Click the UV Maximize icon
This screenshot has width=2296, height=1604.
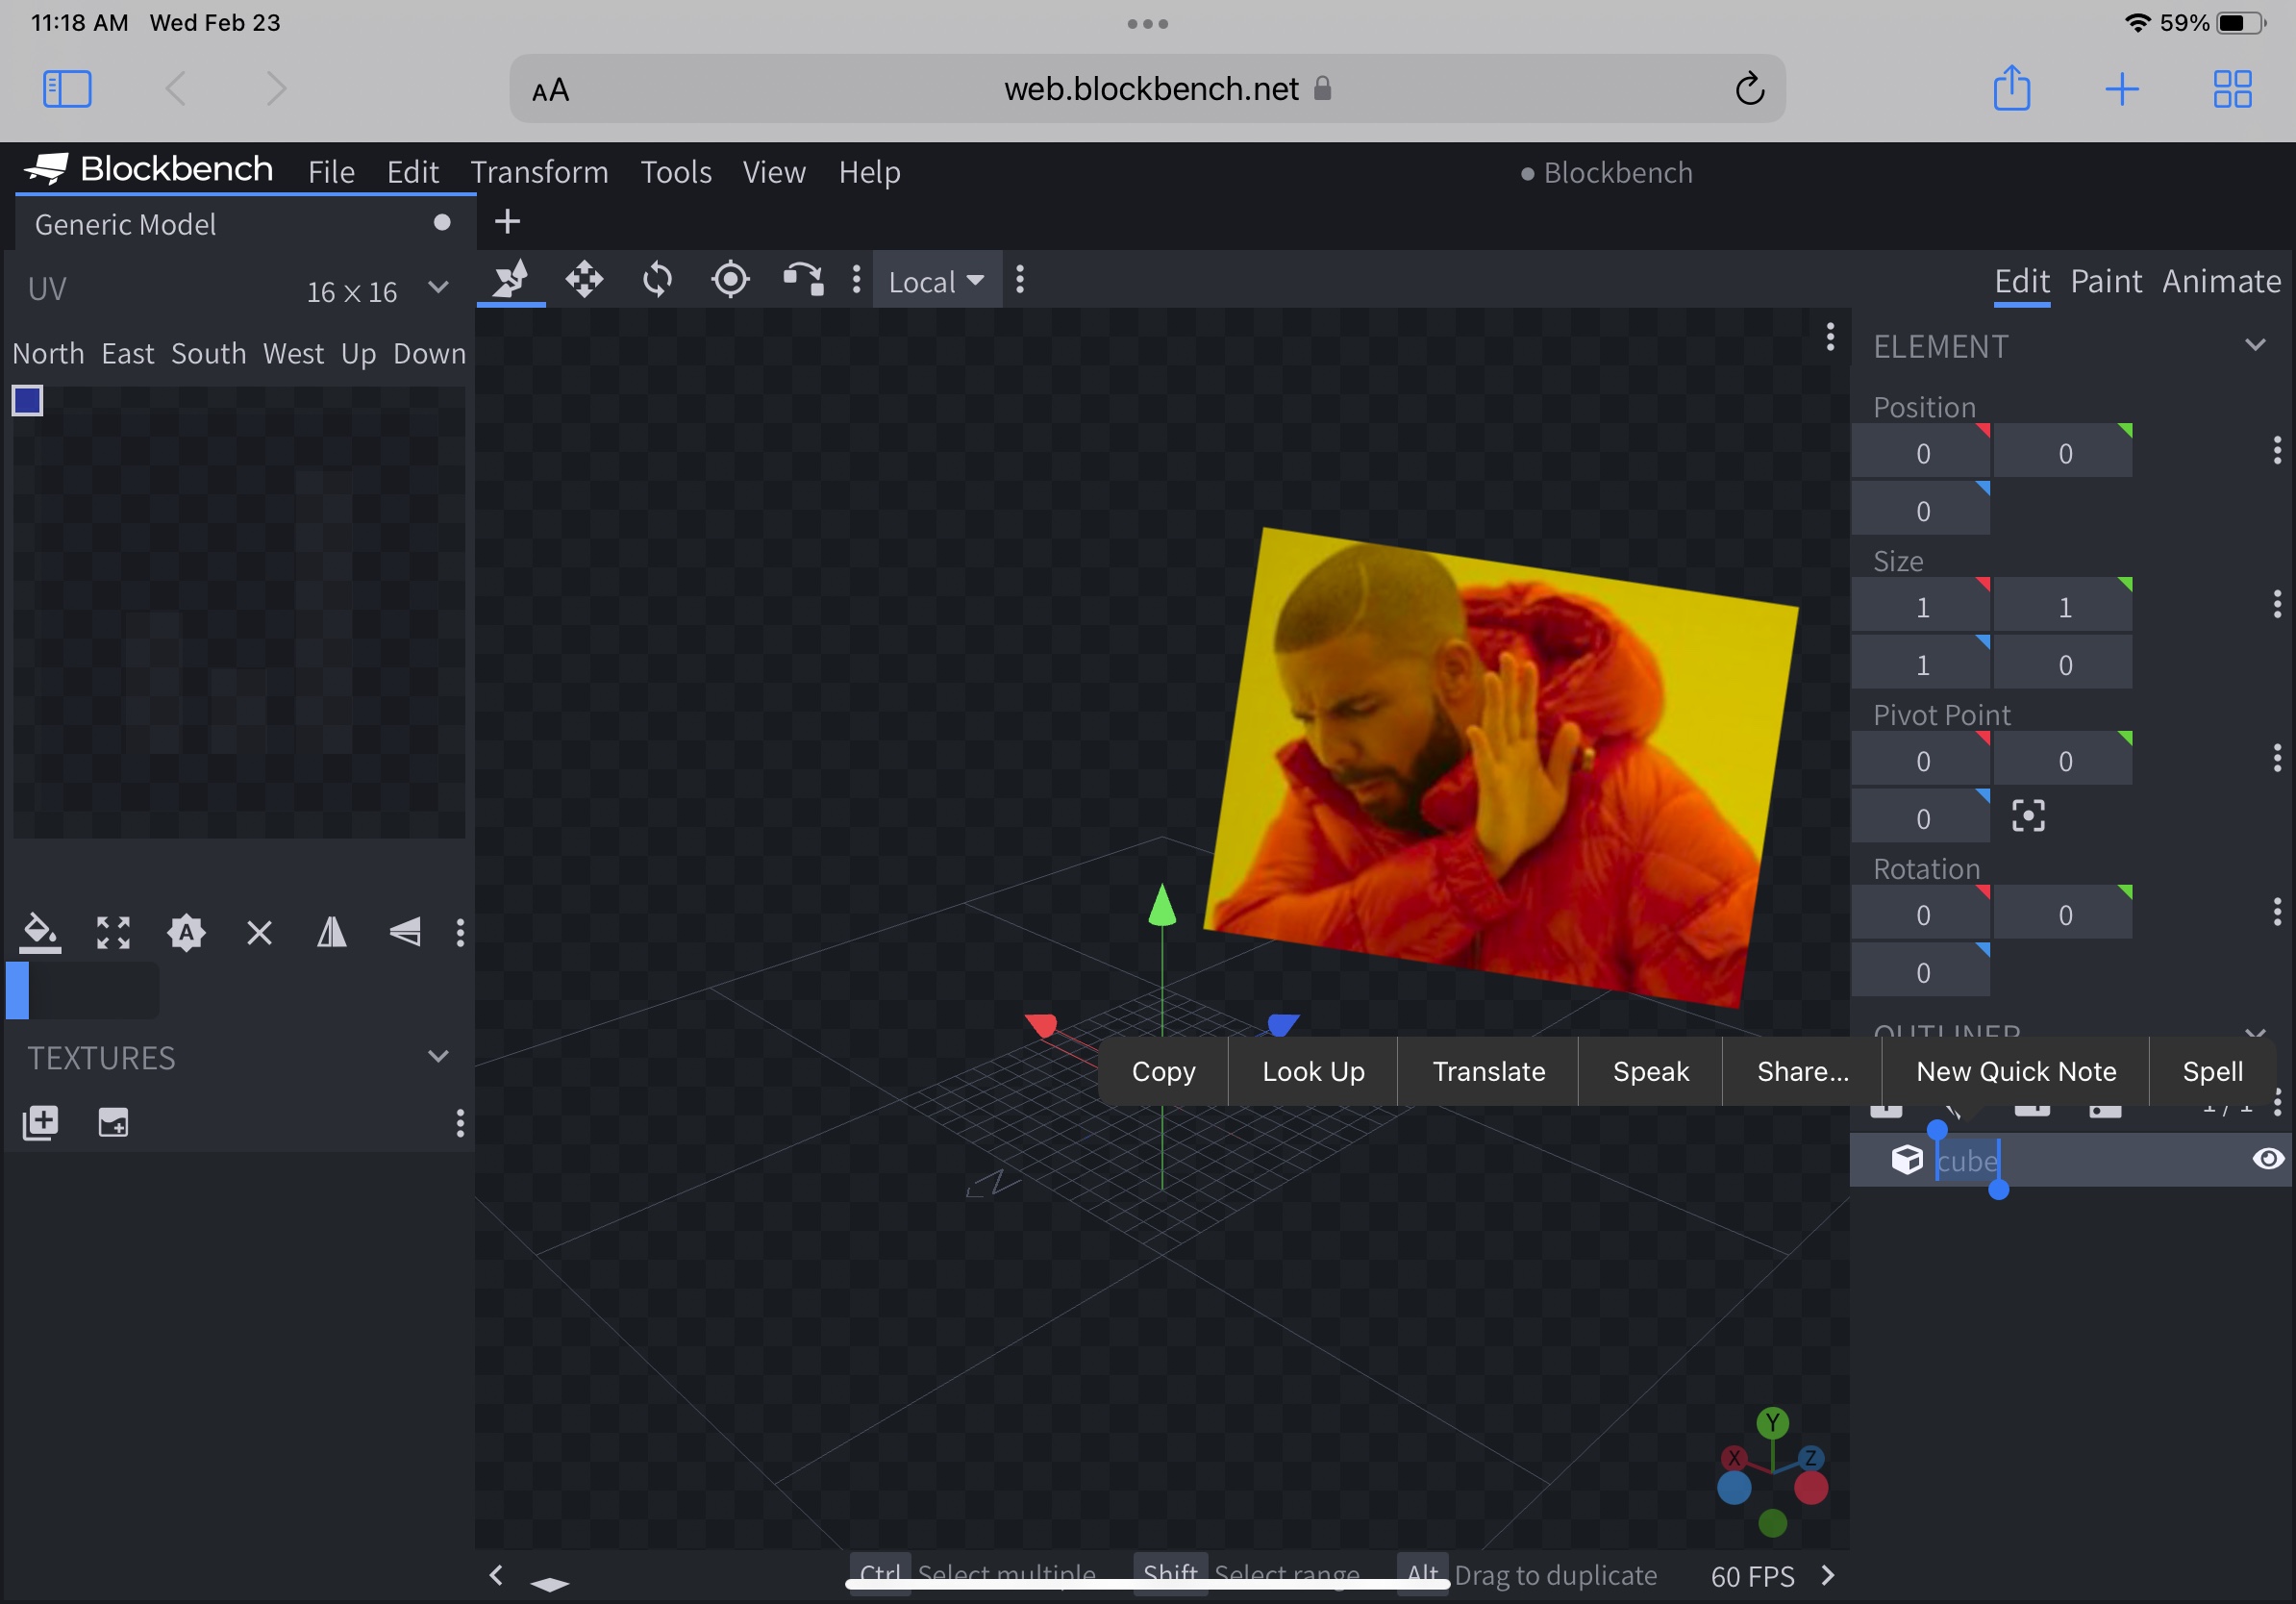click(113, 933)
